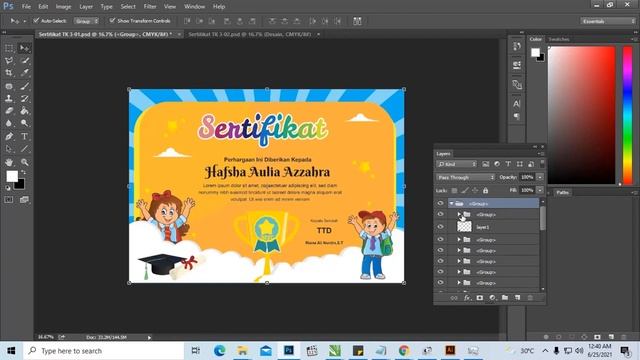Image resolution: width=640 pixels, height=360 pixels.
Task: Hide the selected top group layer
Action: (x=440, y=203)
